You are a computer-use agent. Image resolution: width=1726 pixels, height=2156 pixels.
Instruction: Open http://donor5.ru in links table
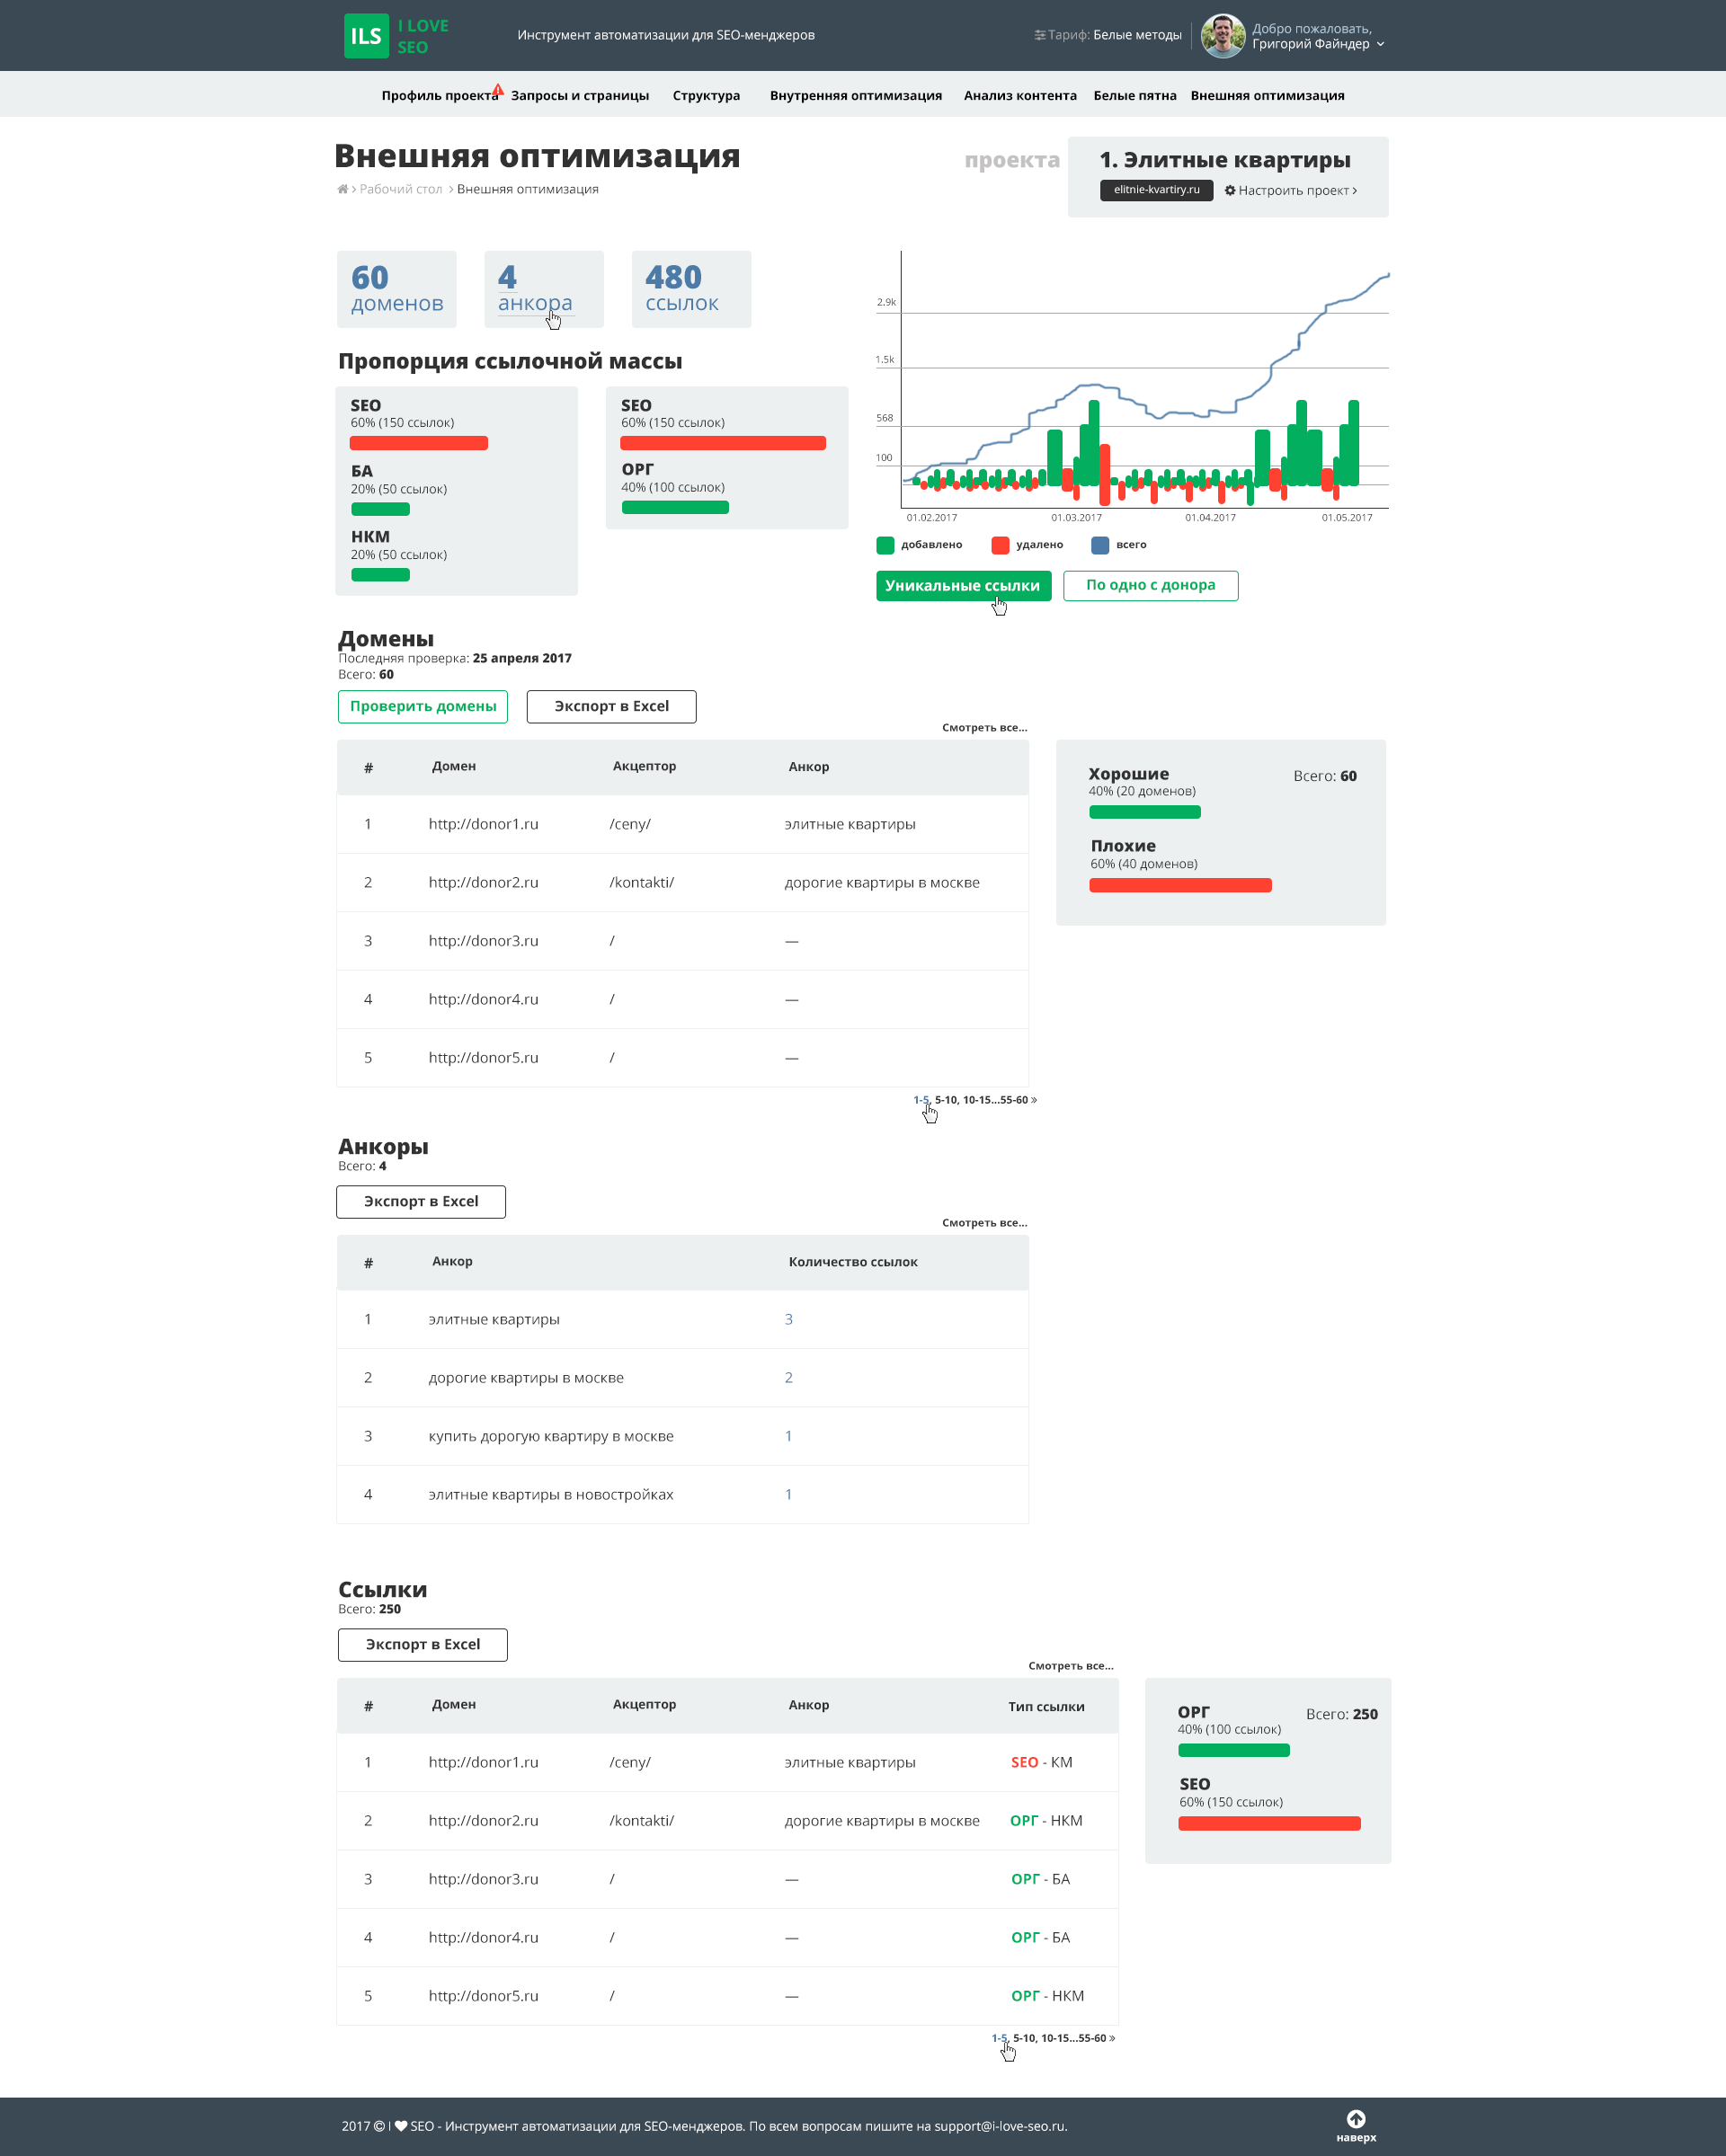point(483,1996)
